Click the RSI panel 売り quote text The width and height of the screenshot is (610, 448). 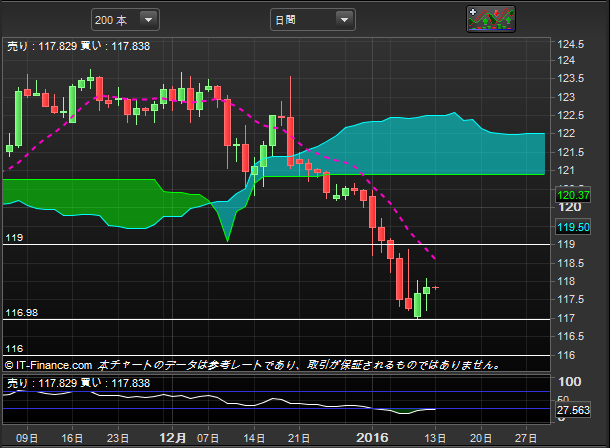[42, 383]
